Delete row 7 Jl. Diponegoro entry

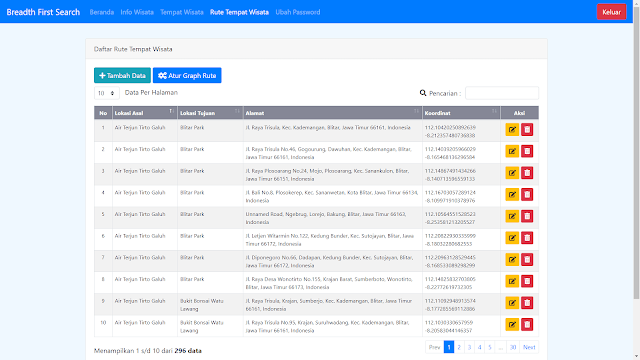(527, 260)
